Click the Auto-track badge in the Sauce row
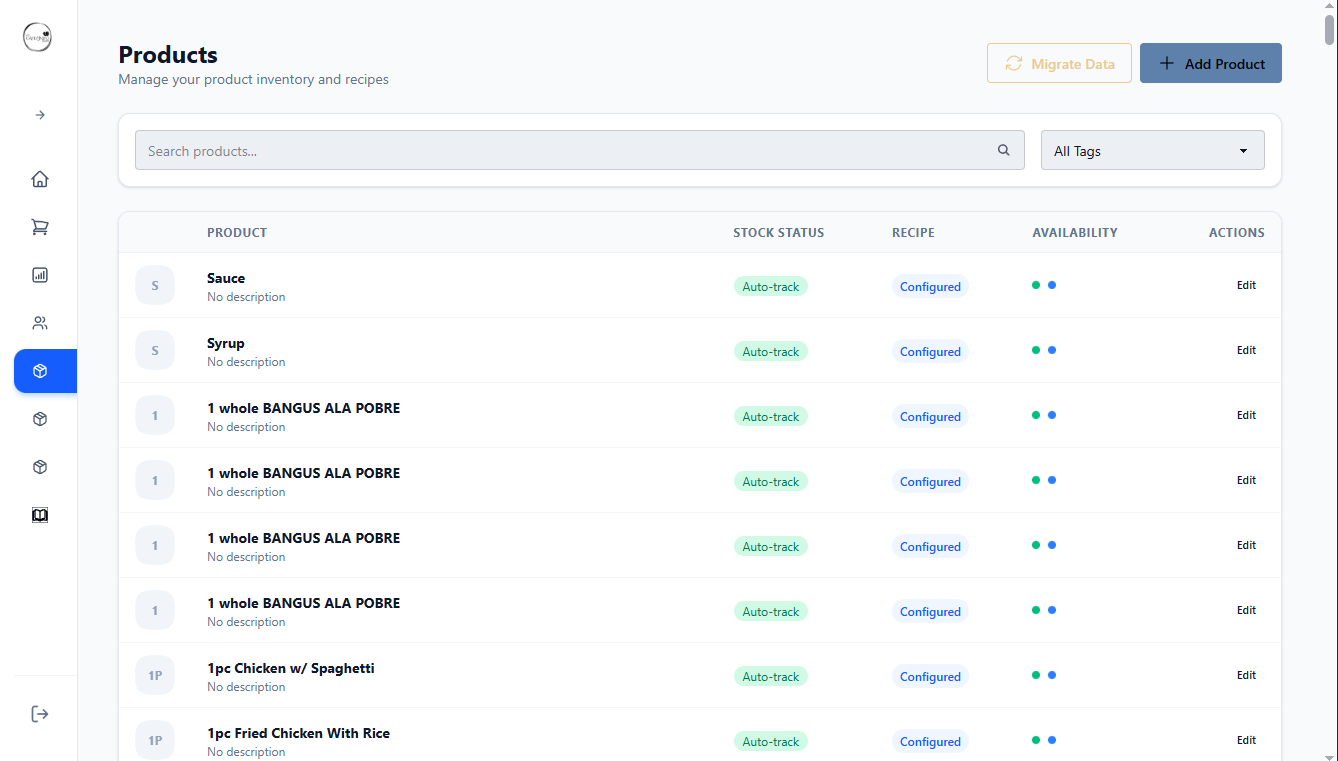Image resolution: width=1338 pixels, height=761 pixels. 771,286
